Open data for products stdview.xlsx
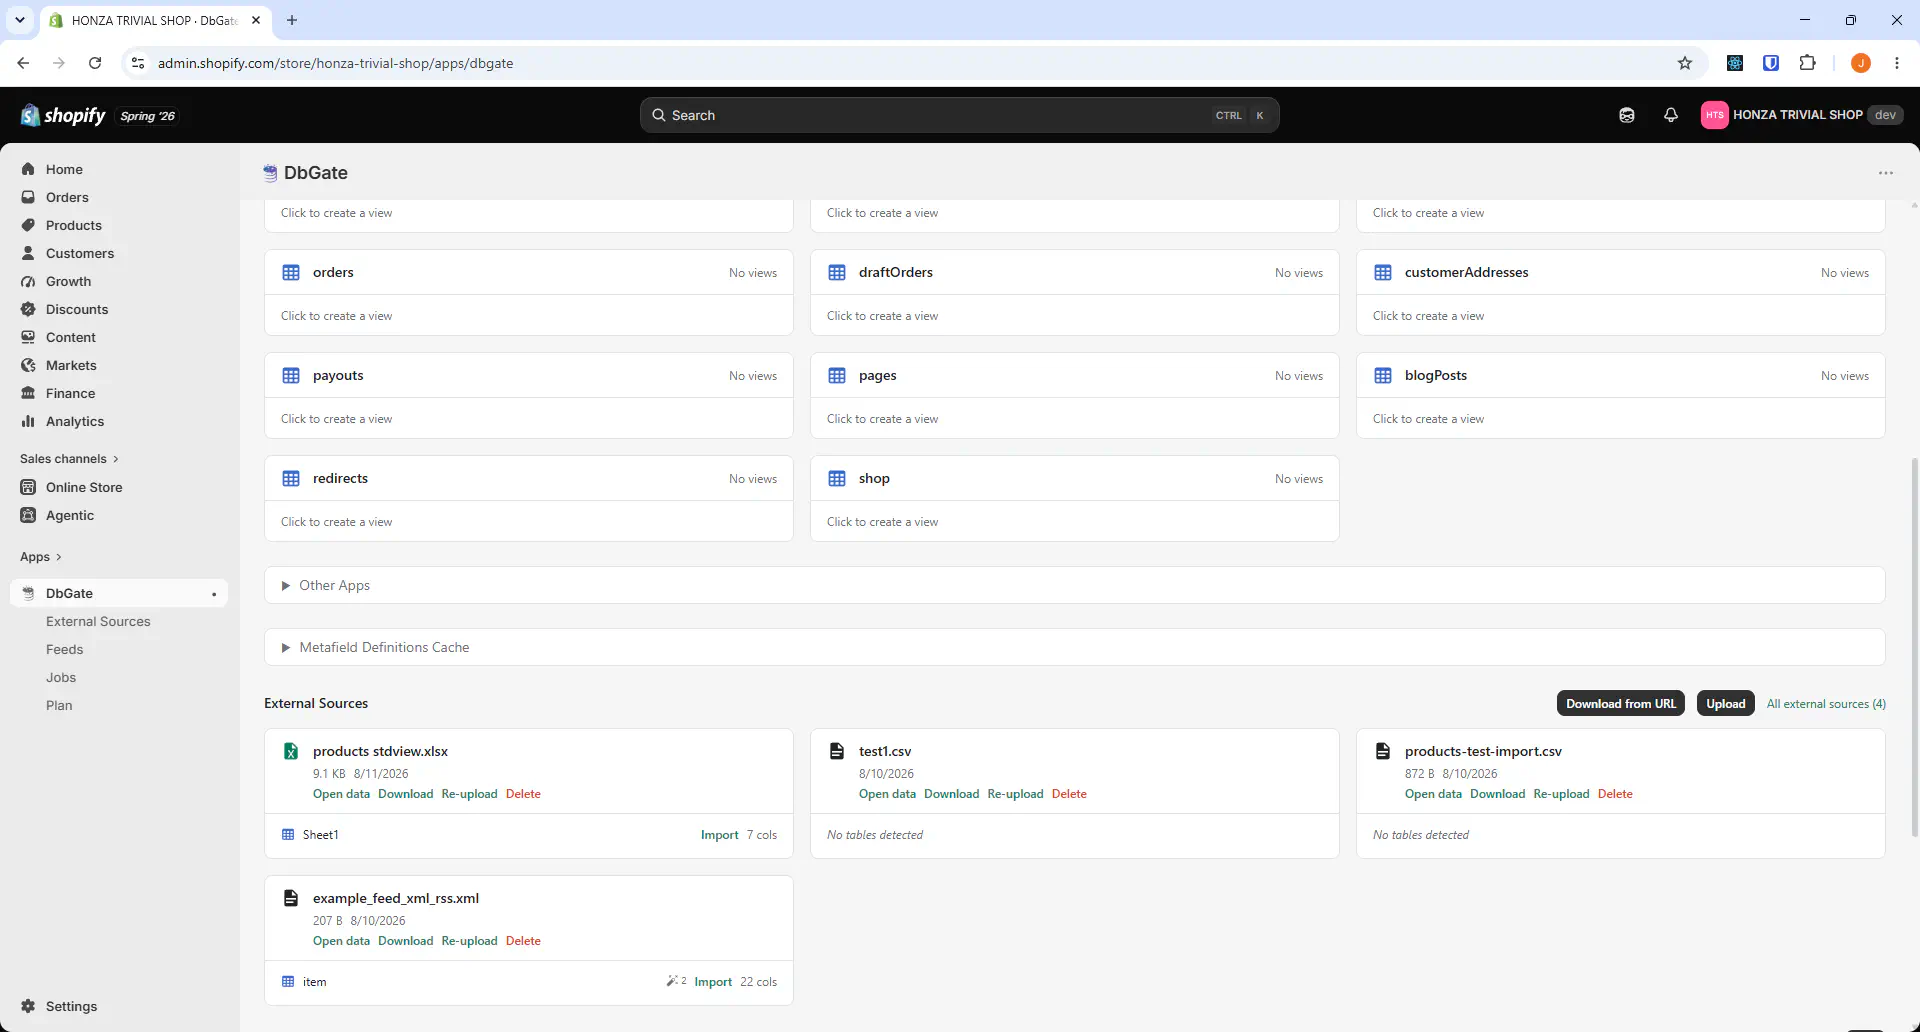 pyautogui.click(x=341, y=794)
